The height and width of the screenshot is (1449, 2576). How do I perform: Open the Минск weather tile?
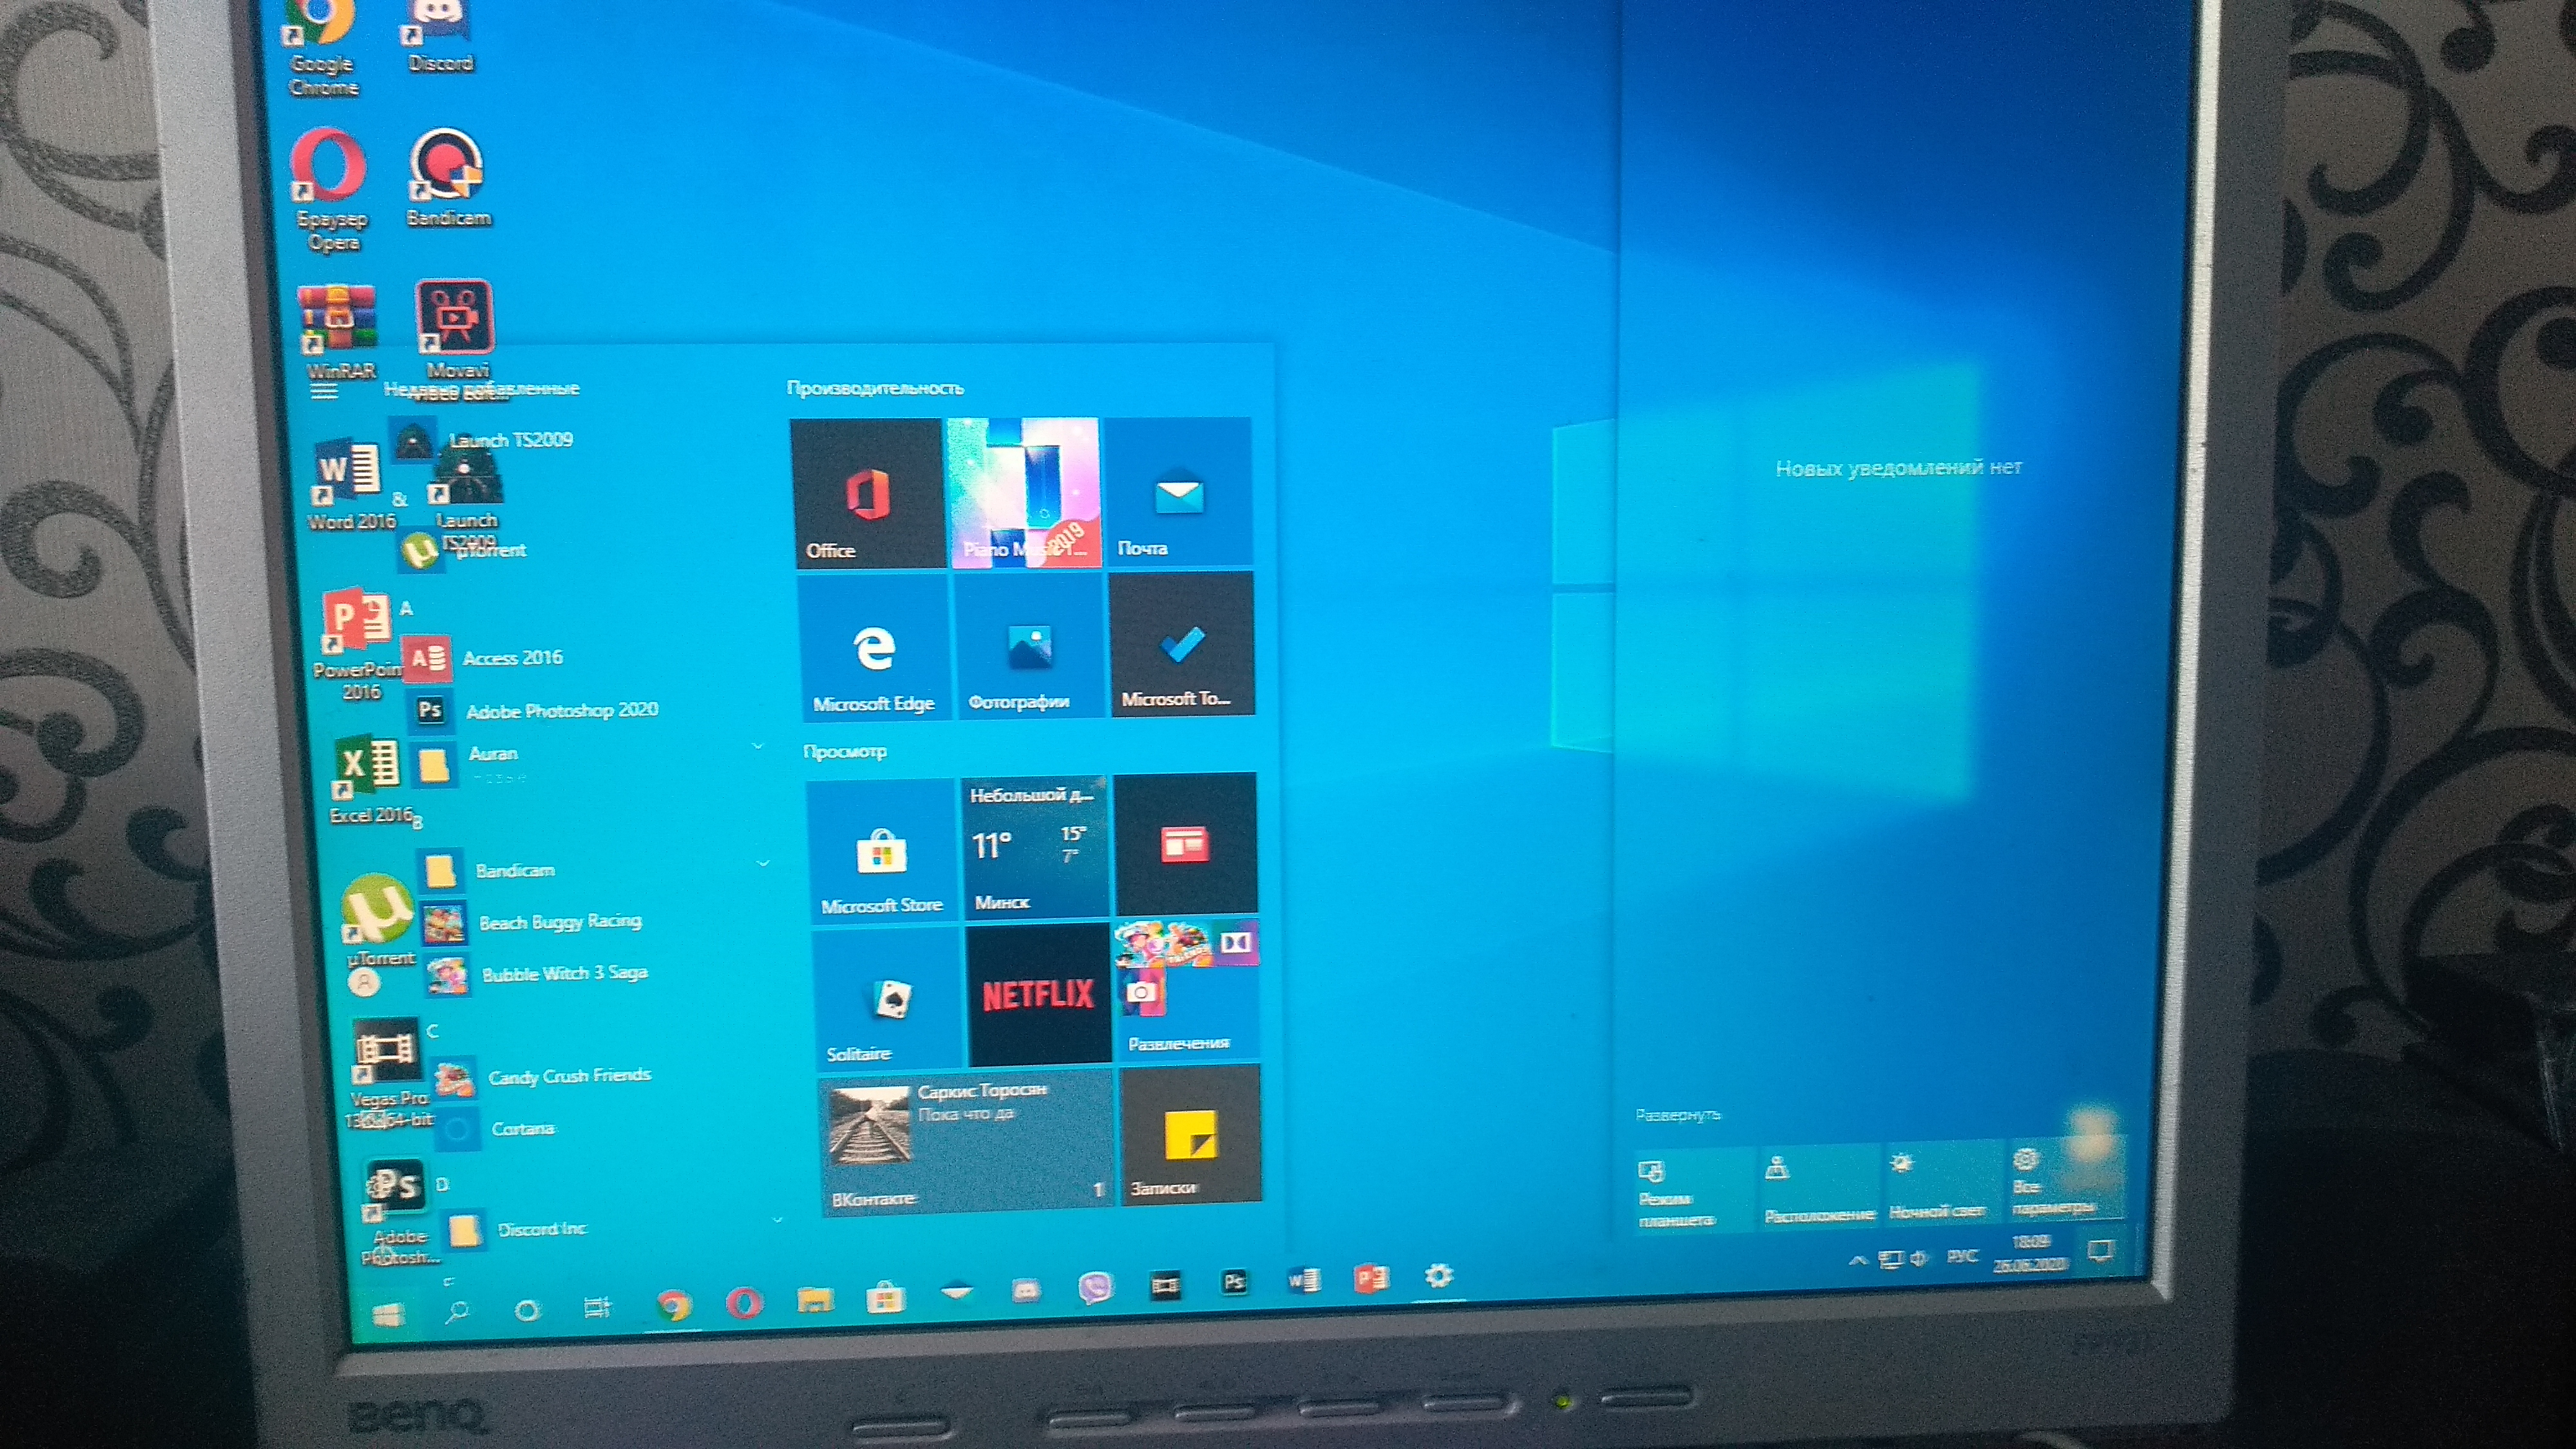tap(1036, 847)
